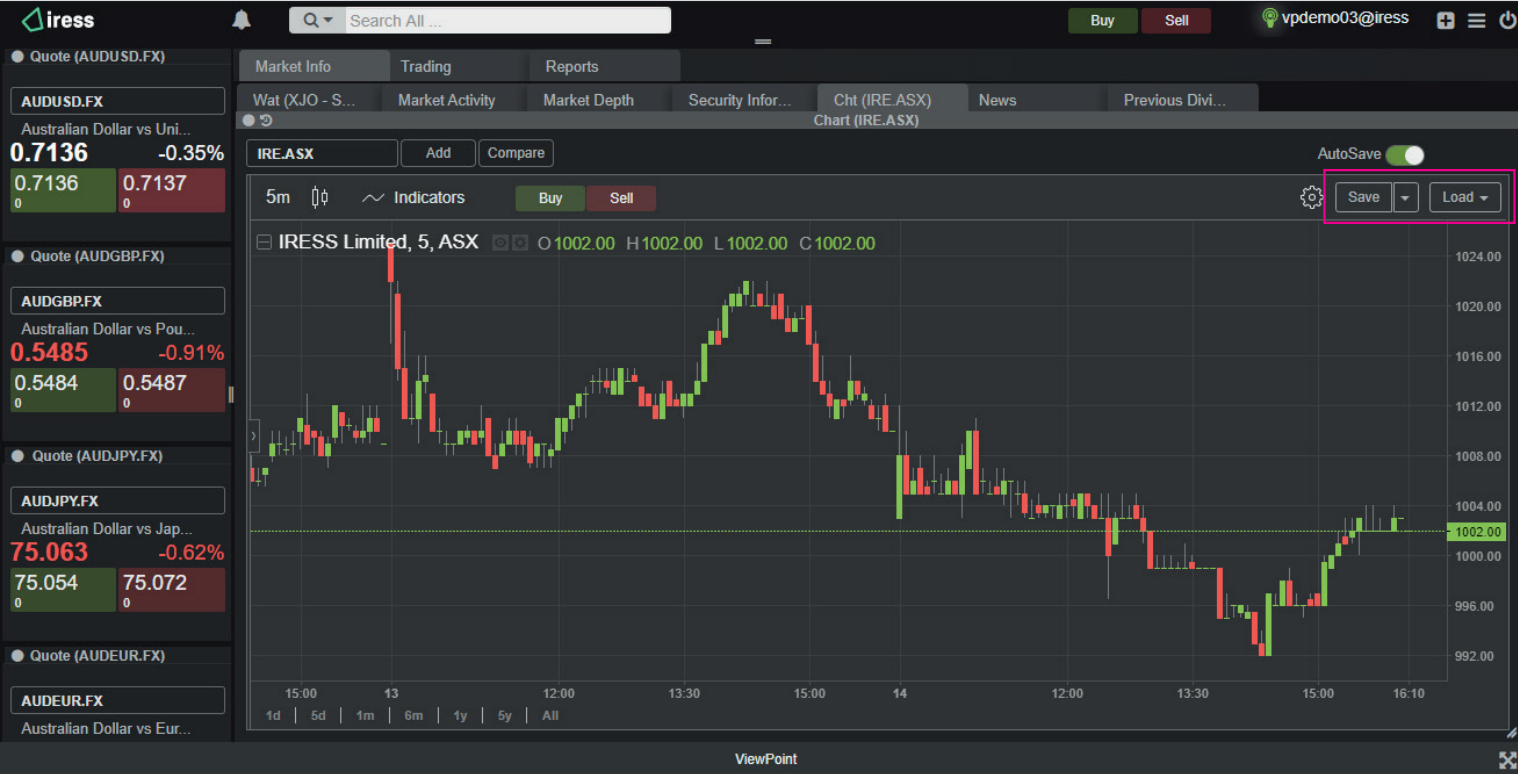Click the AUDUSD quote panel link dot
The height and width of the screenshot is (774, 1518).
click(17, 57)
